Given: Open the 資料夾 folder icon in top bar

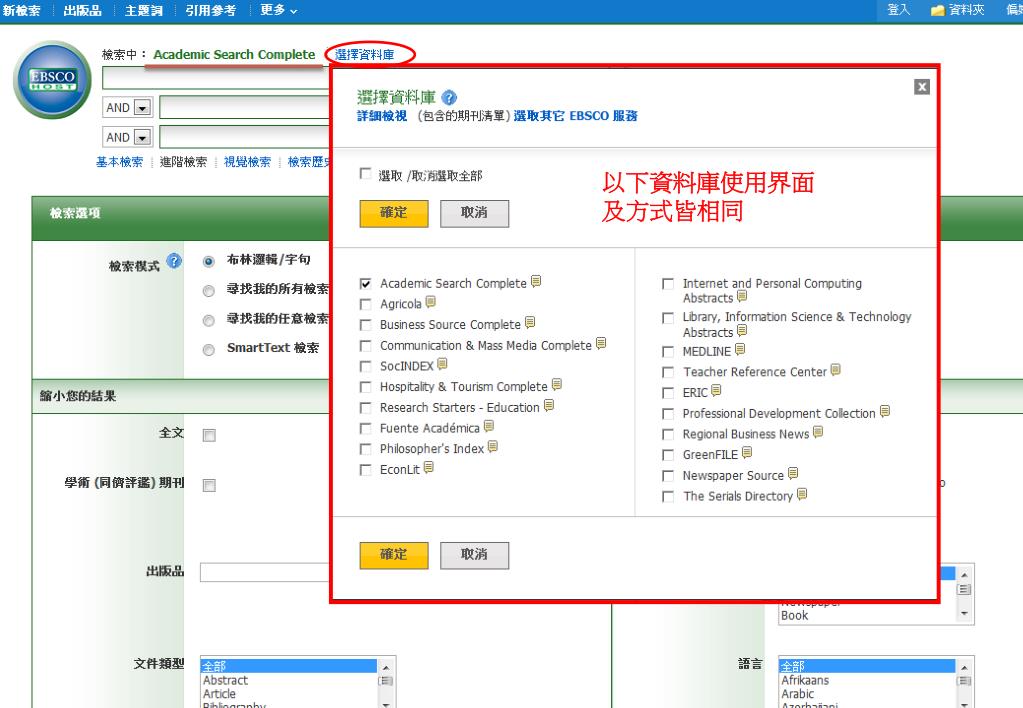Looking at the screenshot, I should [x=938, y=10].
